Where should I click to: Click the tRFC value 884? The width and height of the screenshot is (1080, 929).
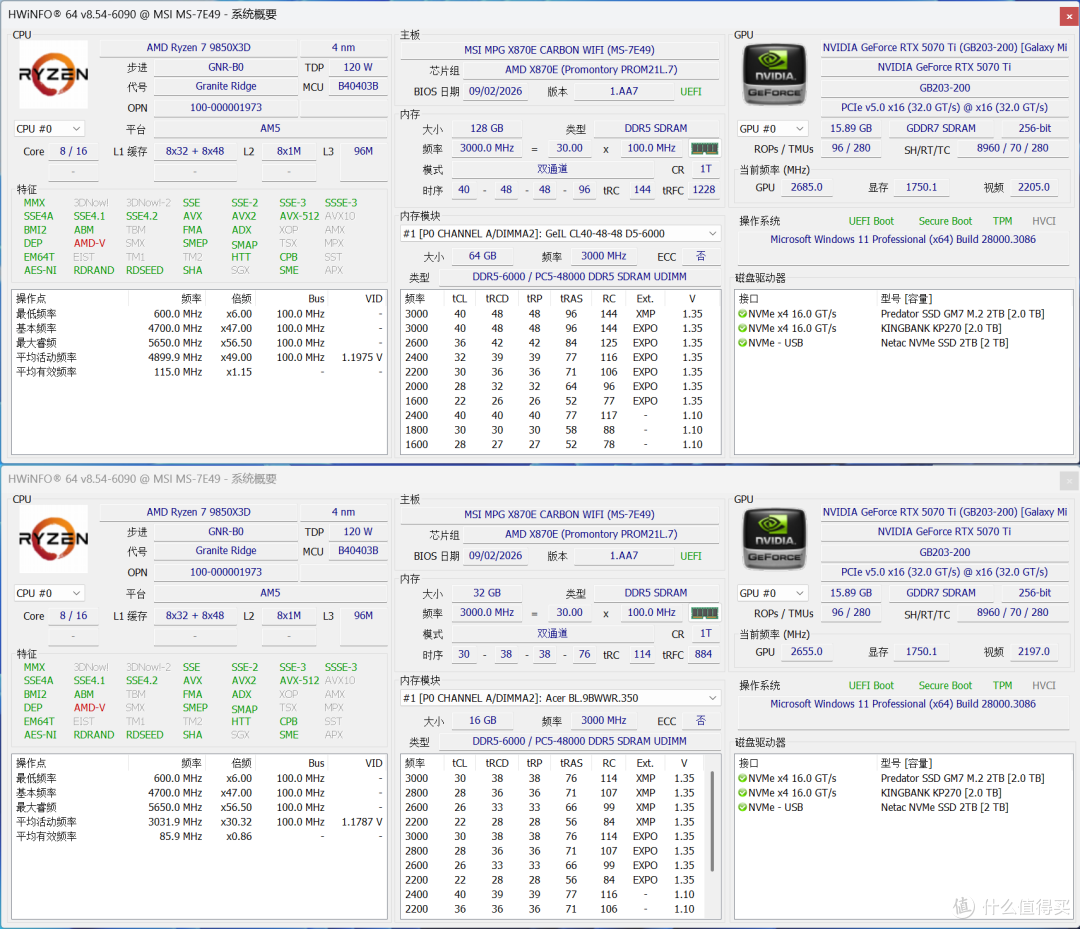pos(704,654)
